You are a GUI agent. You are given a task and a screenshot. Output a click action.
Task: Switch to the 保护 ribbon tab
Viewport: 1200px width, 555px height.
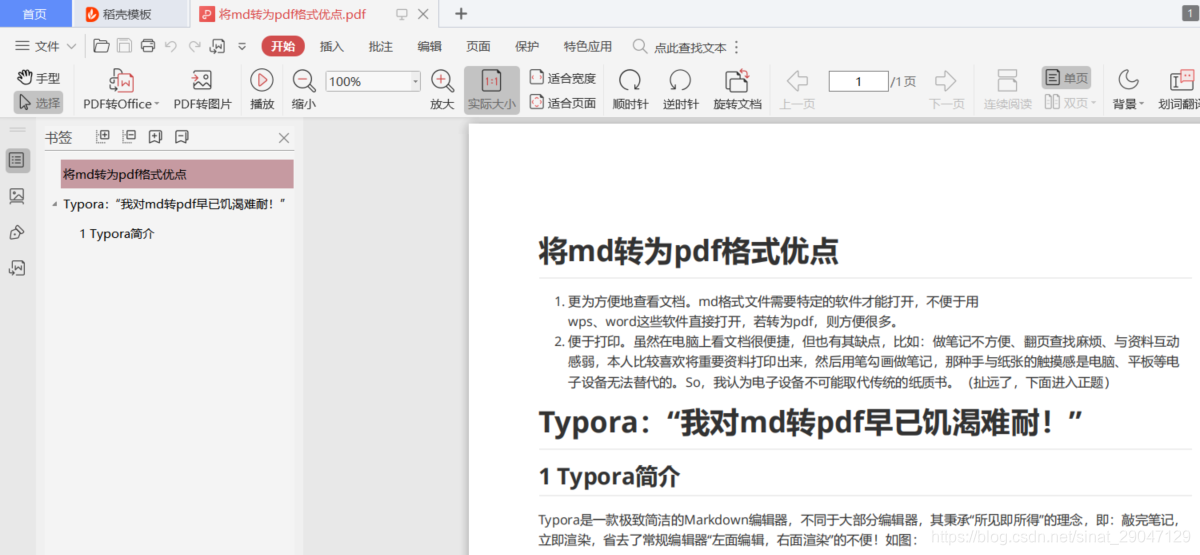point(526,46)
